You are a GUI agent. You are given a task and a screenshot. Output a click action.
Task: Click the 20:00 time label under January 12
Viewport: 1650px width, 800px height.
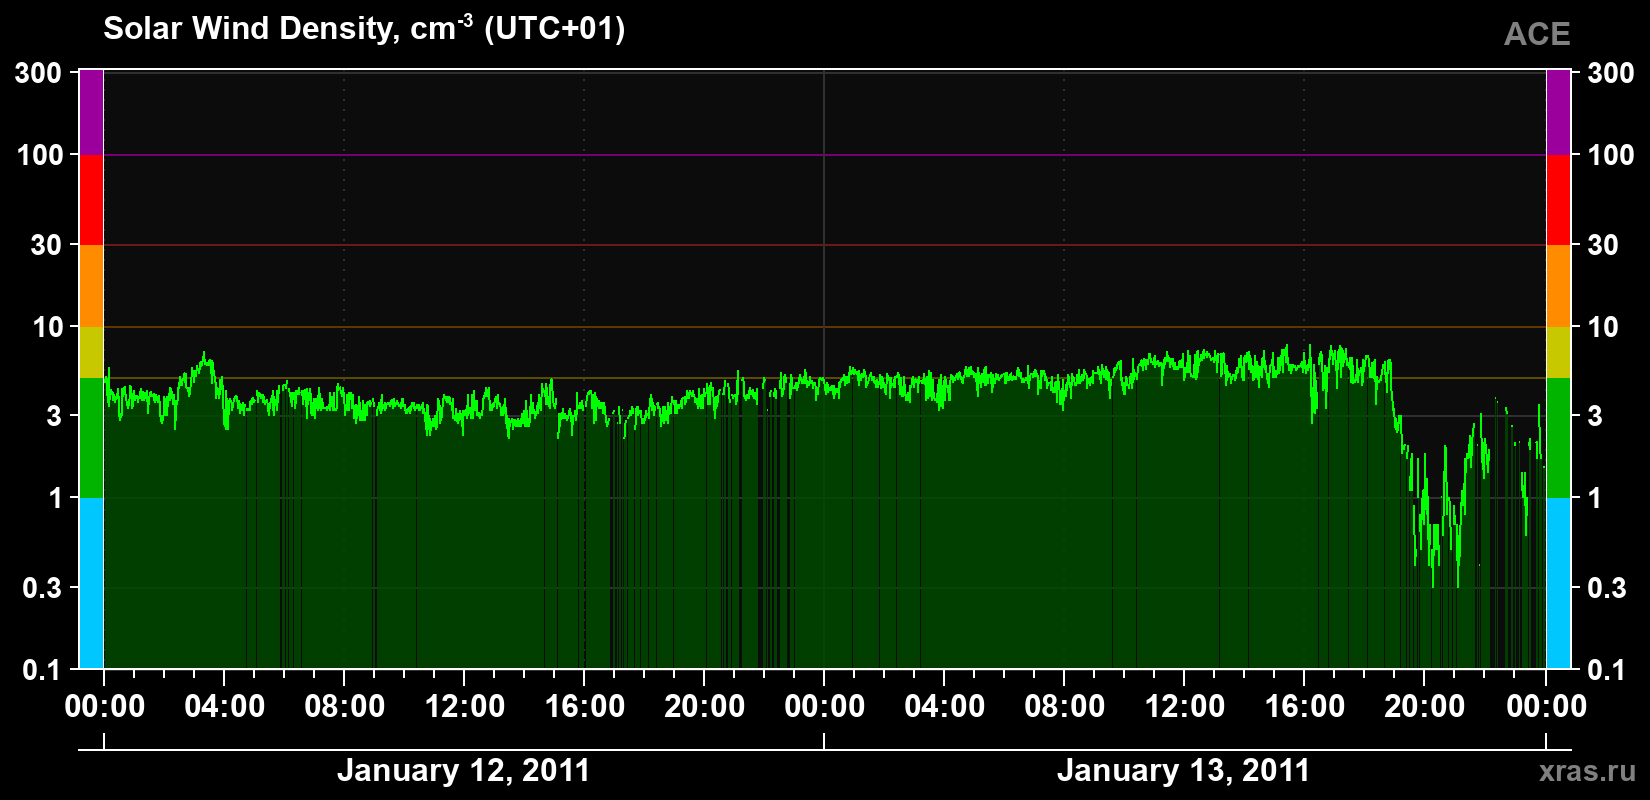coord(705,707)
